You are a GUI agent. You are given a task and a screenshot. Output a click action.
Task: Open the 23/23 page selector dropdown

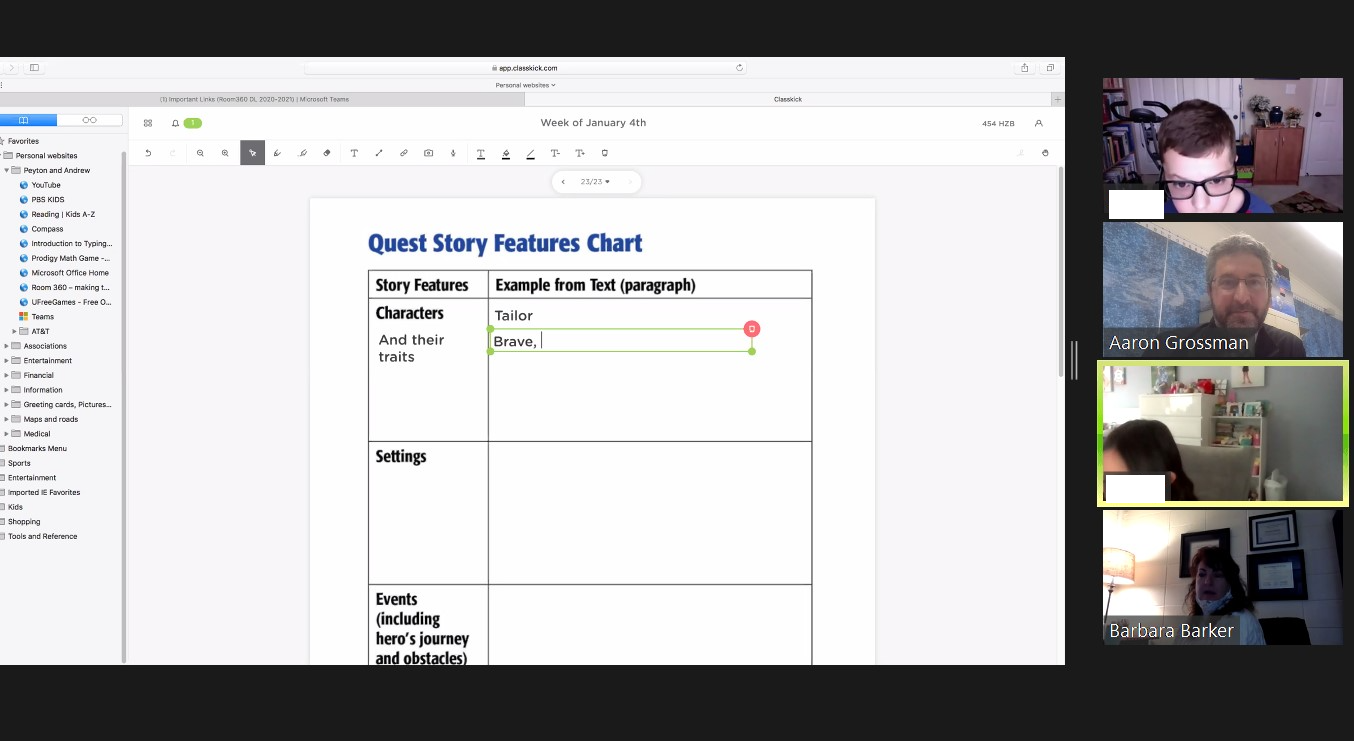coord(595,182)
